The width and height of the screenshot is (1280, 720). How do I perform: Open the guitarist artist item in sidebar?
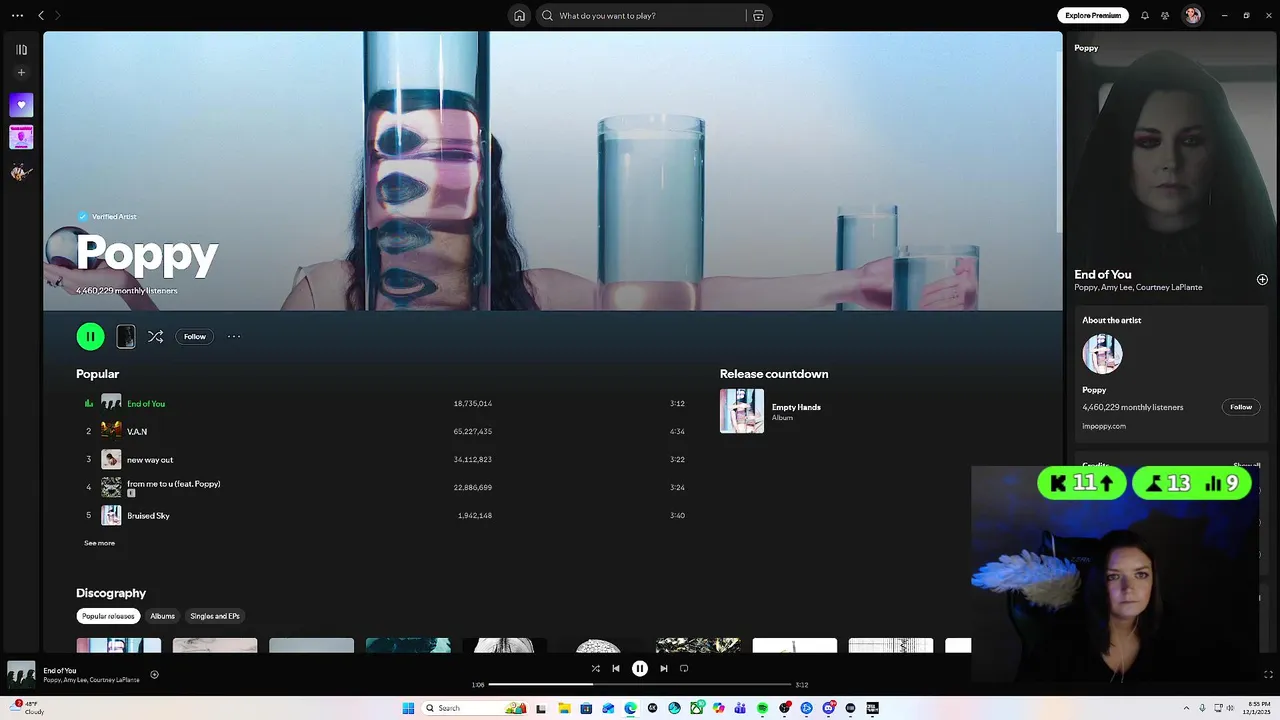tap(21, 171)
